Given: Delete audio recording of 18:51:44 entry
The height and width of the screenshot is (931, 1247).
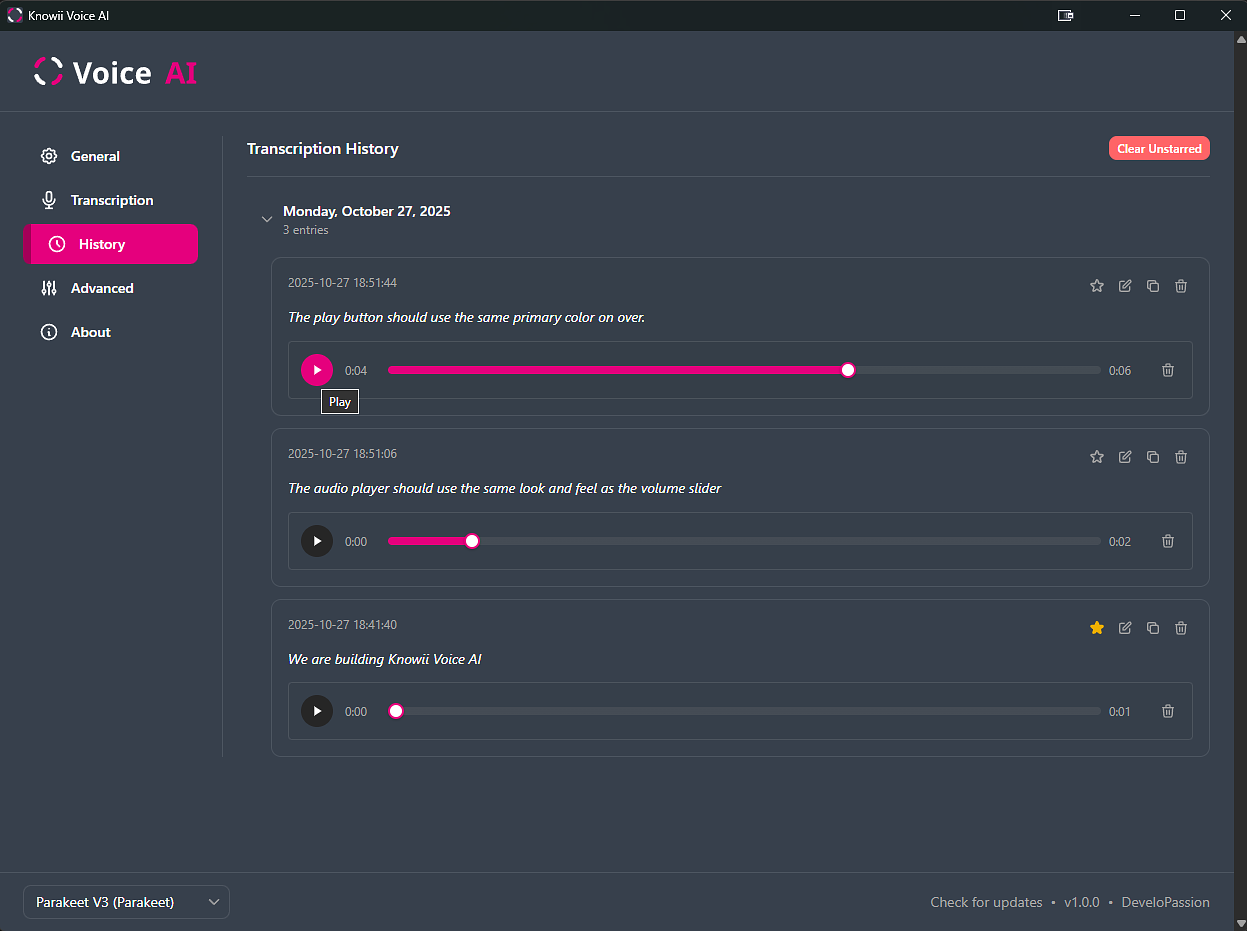Looking at the screenshot, I should (x=1168, y=370).
